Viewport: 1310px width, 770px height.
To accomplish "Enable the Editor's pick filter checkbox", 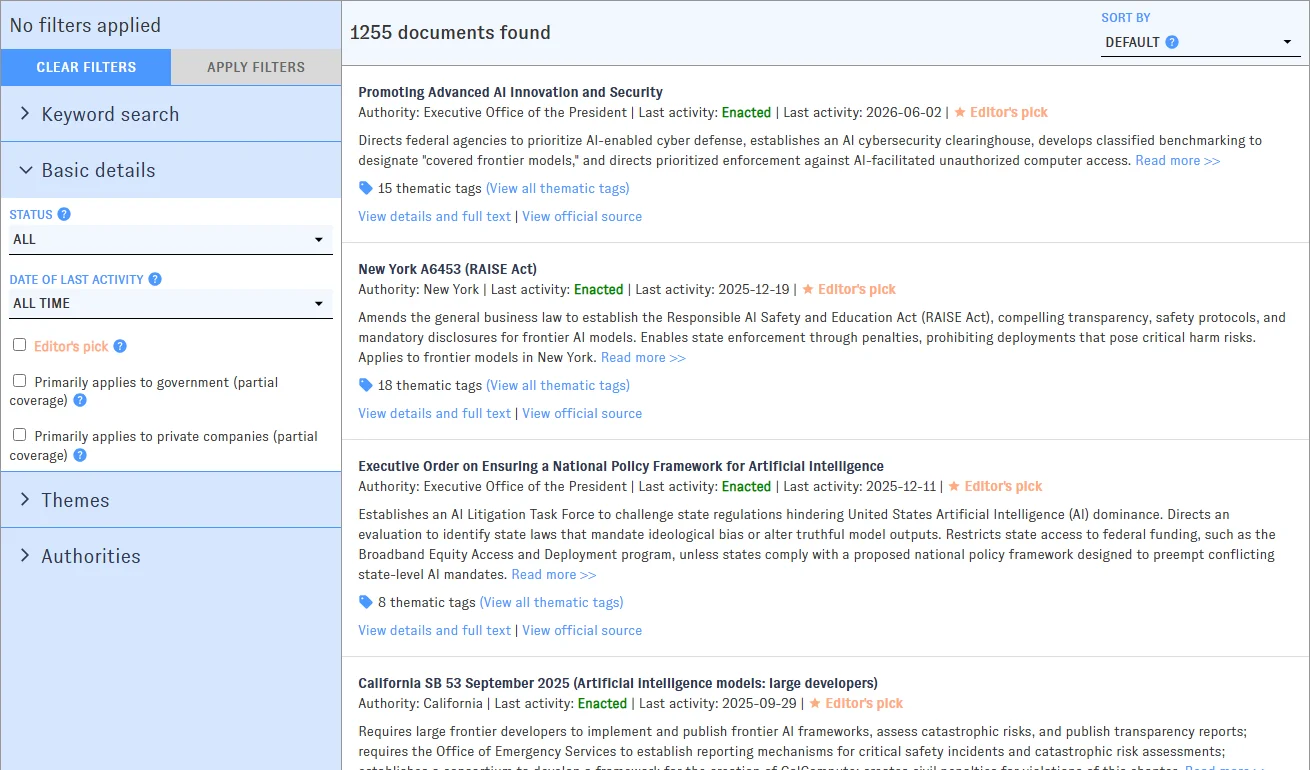I will point(20,344).
